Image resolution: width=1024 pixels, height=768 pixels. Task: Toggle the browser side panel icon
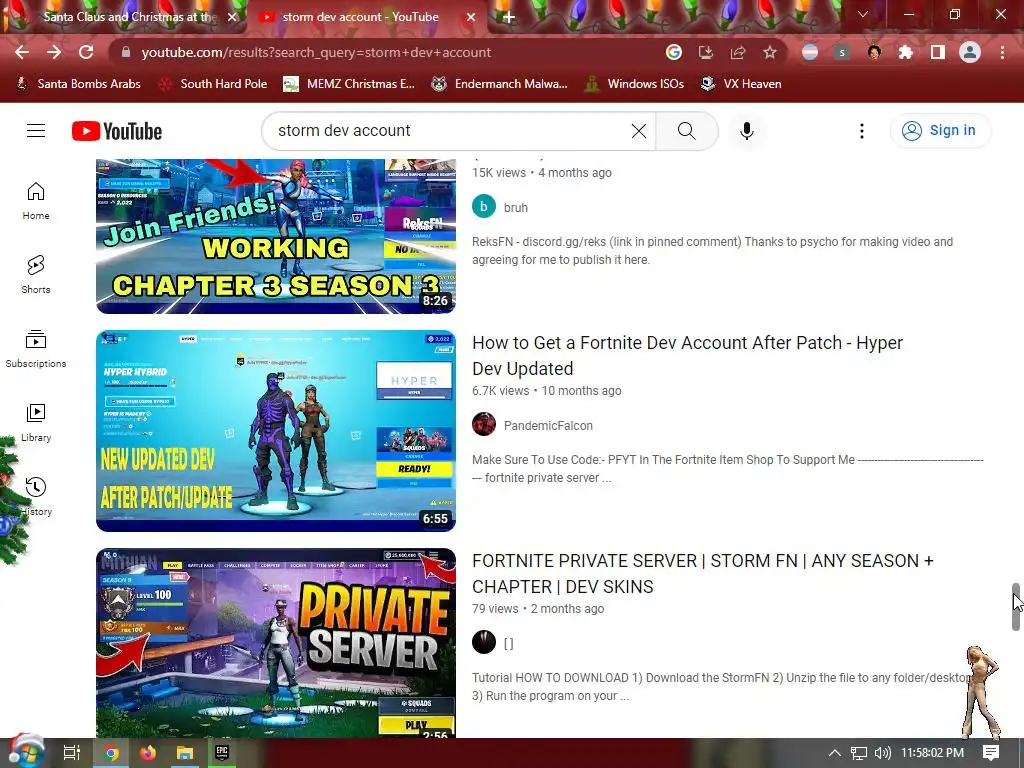pos(938,52)
